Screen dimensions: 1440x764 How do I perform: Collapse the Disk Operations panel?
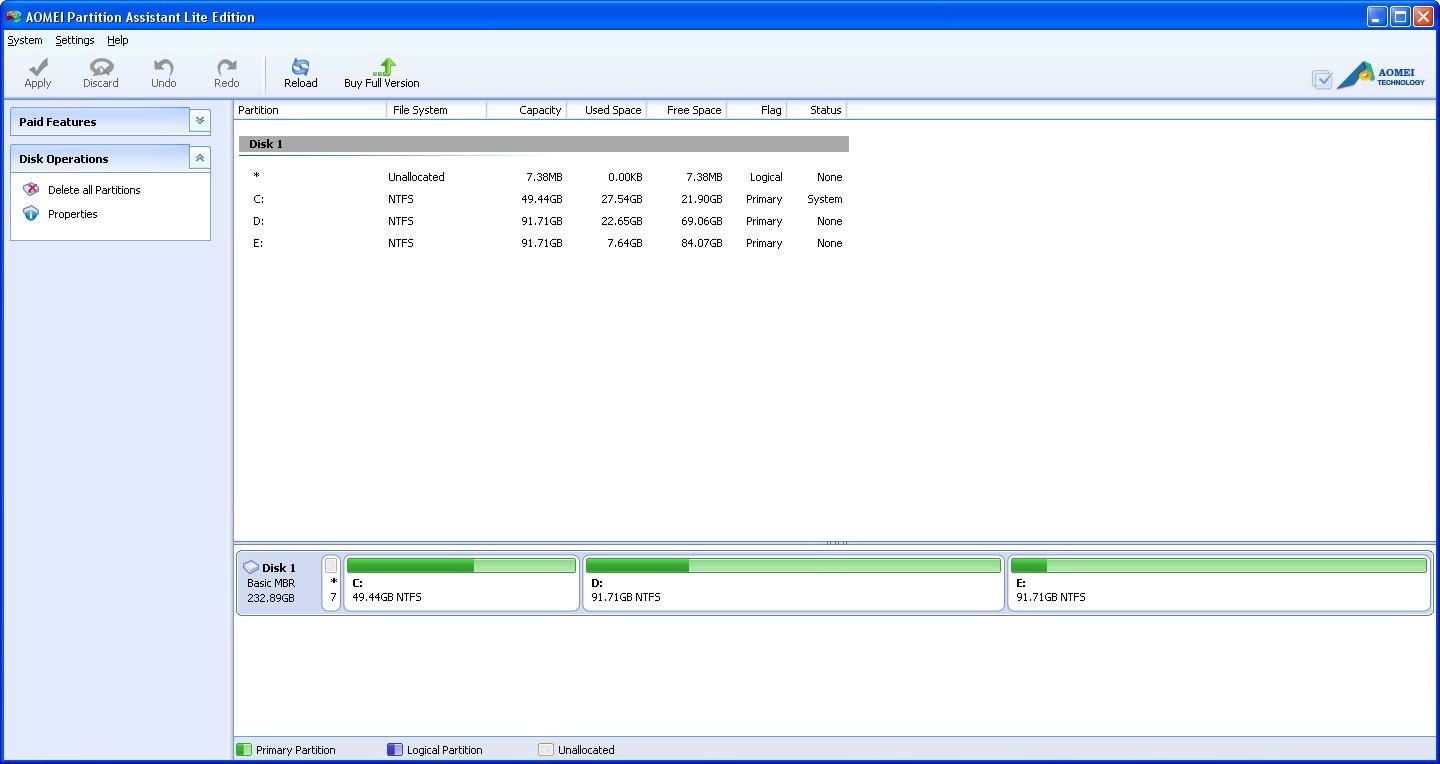pyautogui.click(x=200, y=158)
